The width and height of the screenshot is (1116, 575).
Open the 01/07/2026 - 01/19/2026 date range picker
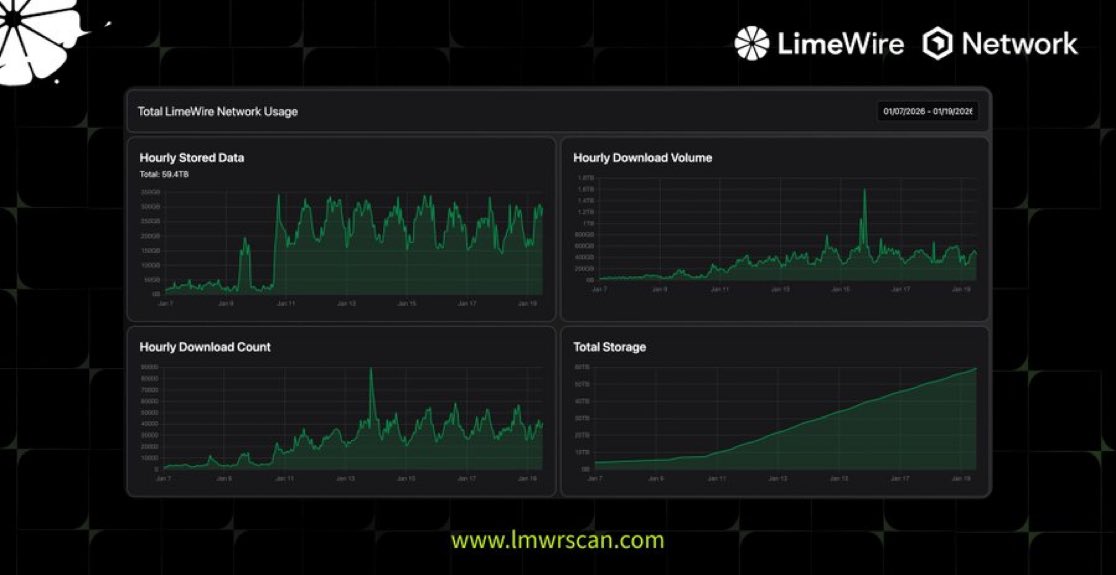pos(927,112)
